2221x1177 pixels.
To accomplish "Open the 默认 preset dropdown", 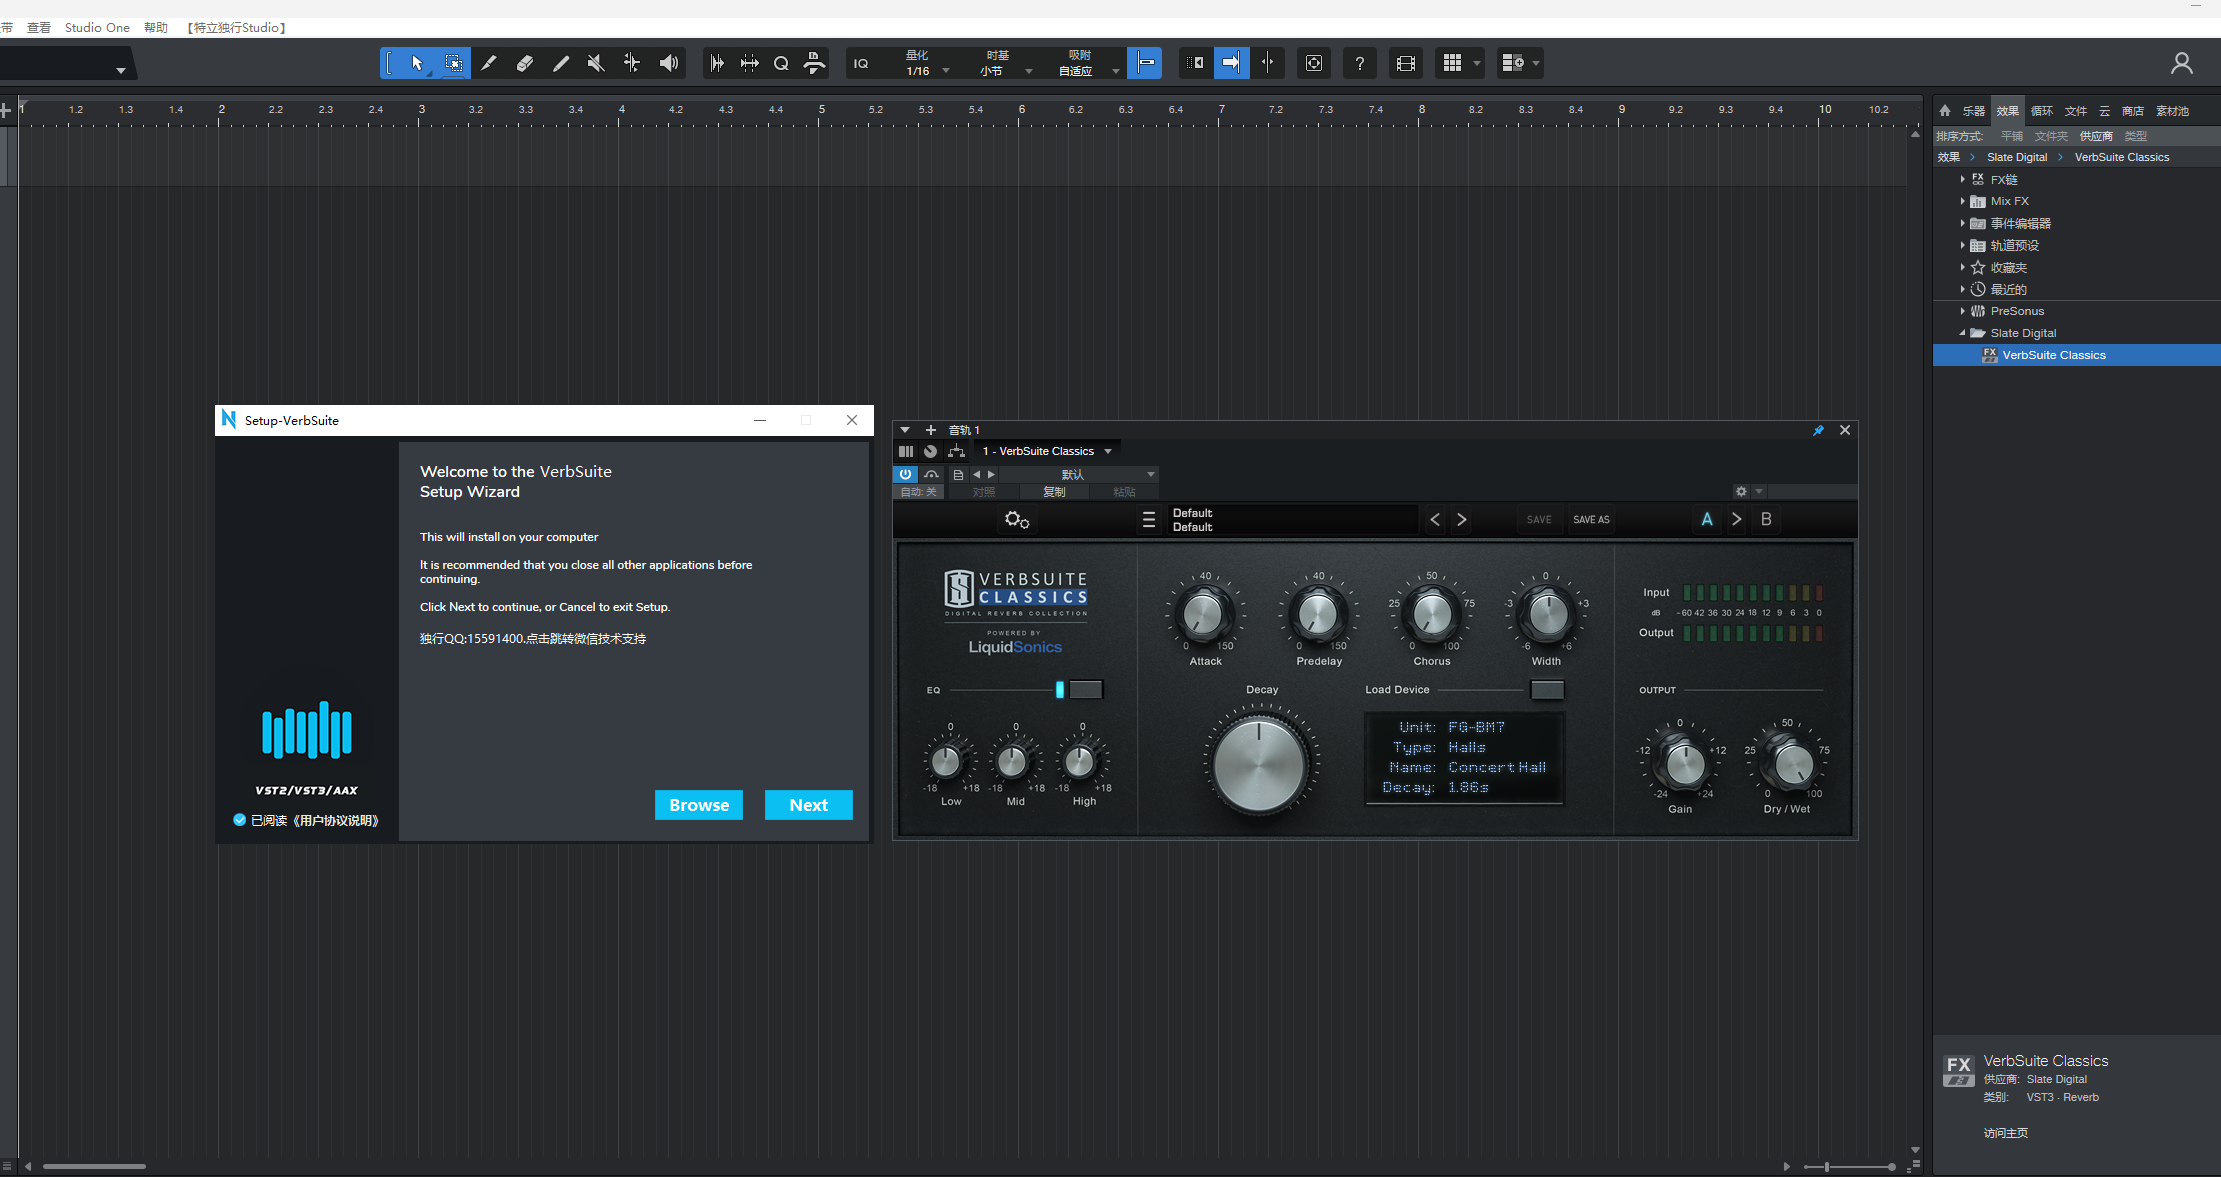I will point(1079,474).
